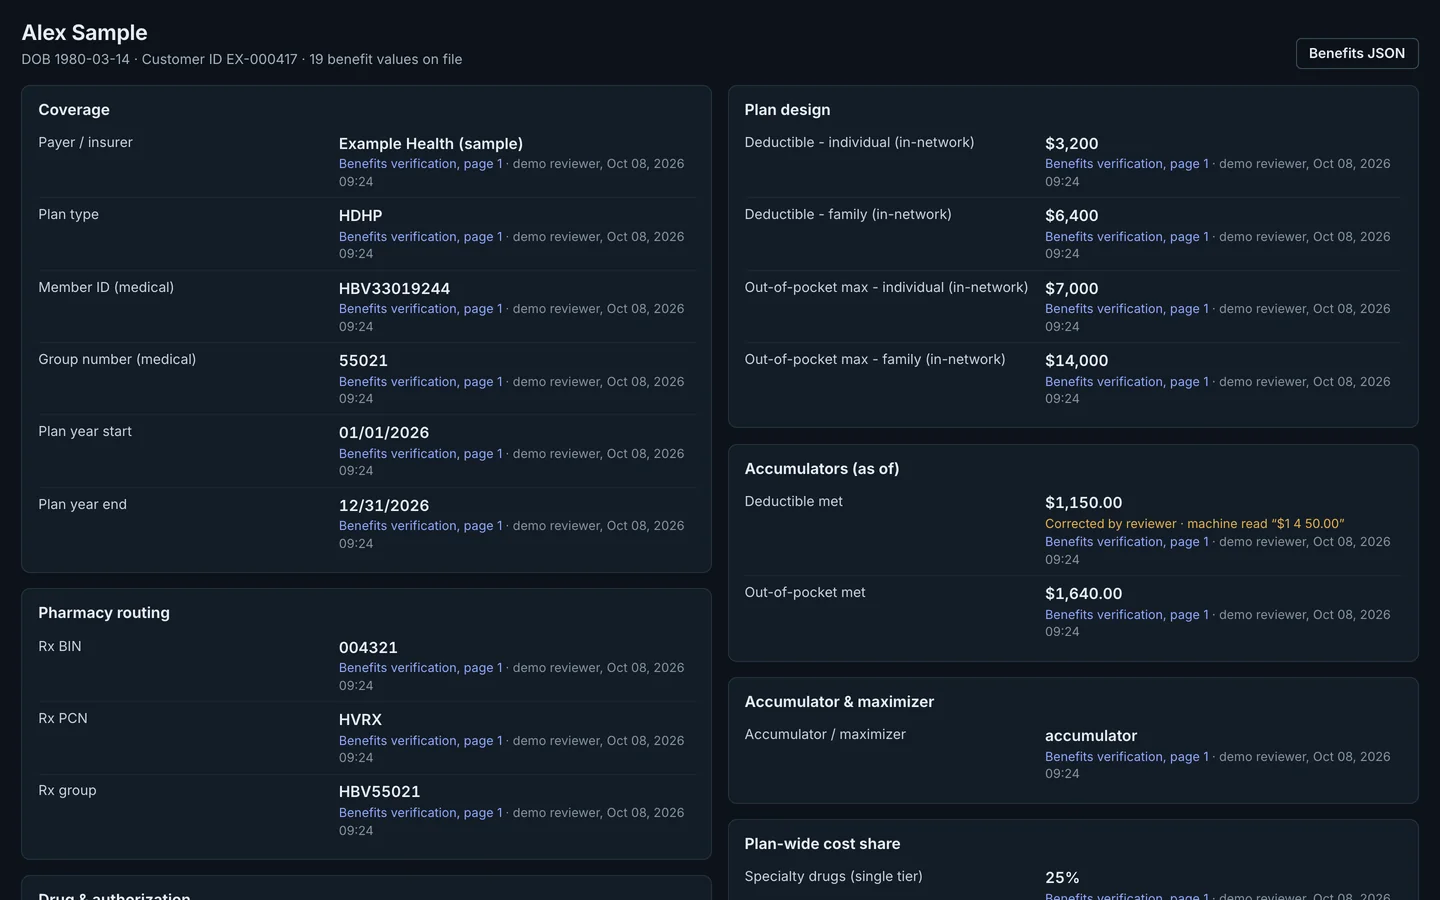Select the payer value Example Health (sample)

click(431, 144)
